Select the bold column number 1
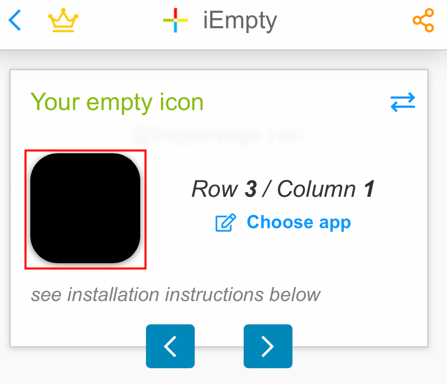Image resolution: width=447 pixels, height=384 pixels. pyautogui.click(x=369, y=189)
